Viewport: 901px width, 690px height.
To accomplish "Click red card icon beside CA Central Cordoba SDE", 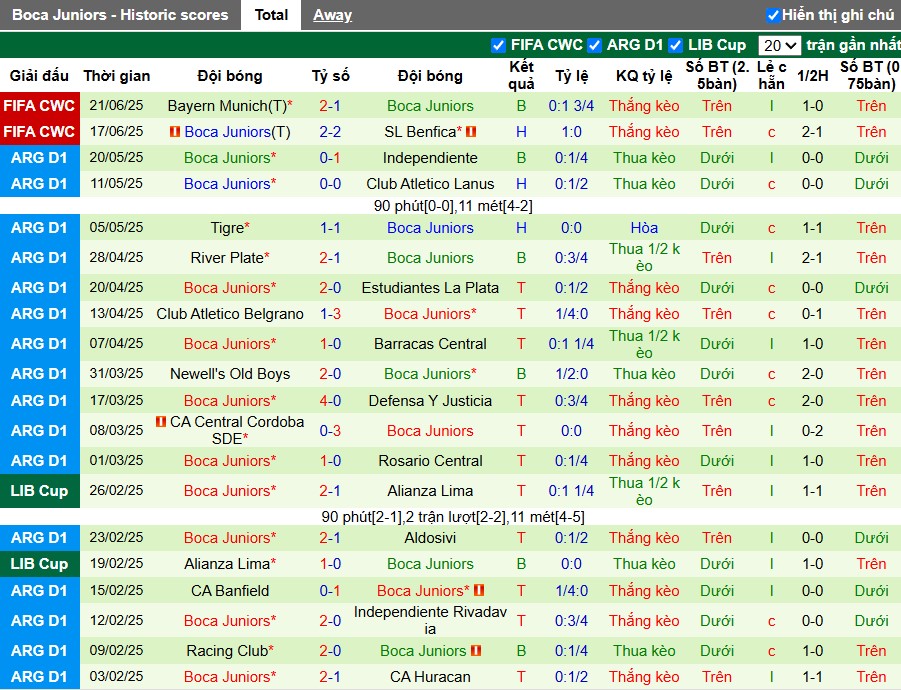I will pyautogui.click(x=161, y=422).
